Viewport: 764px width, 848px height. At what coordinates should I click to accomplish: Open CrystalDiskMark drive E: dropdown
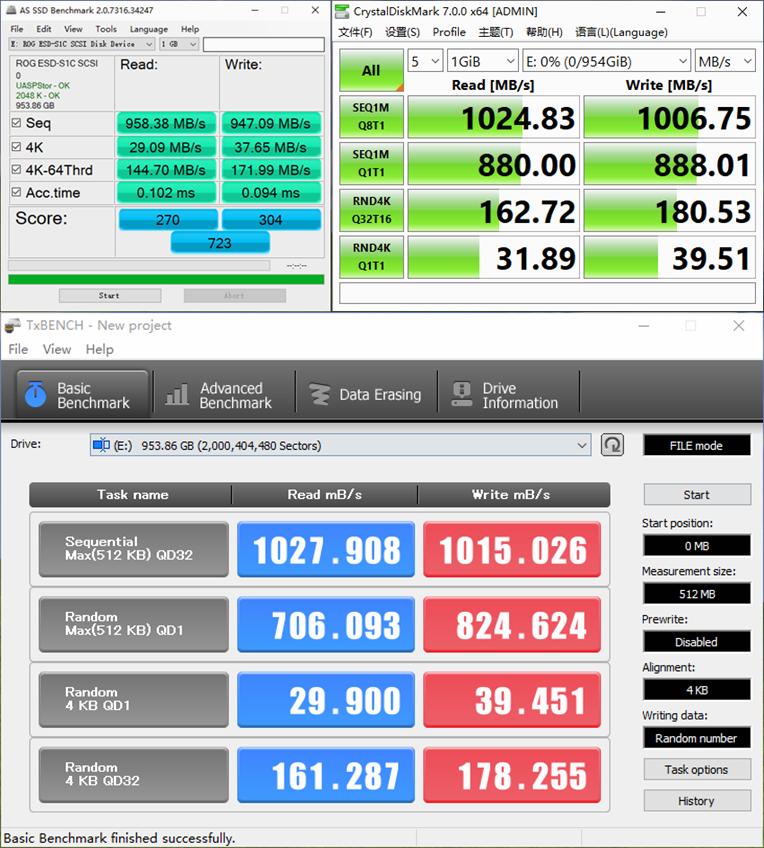607,62
